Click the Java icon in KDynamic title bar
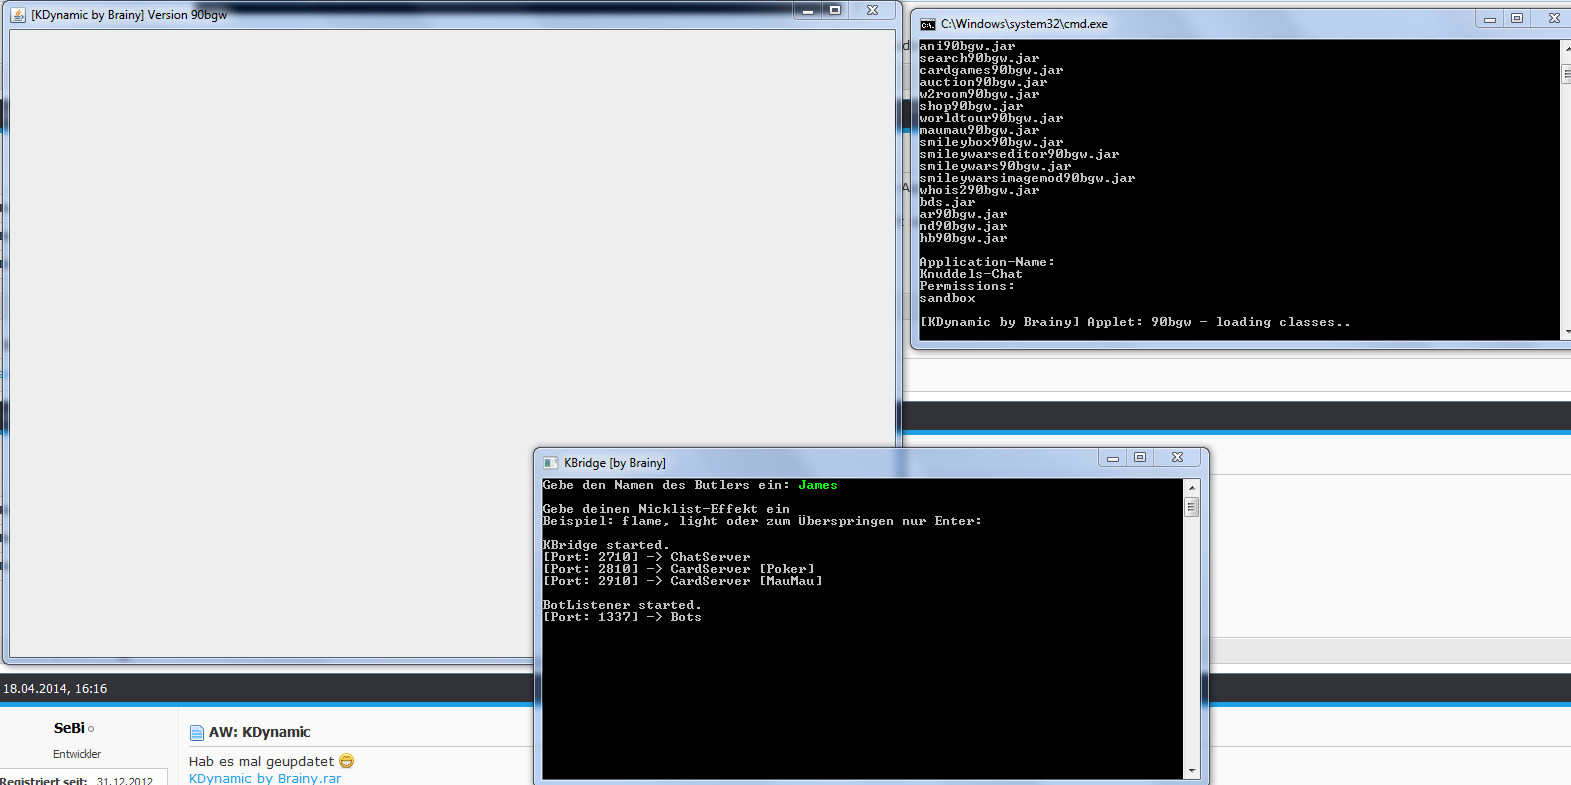Screen dimensions: 1571x785 point(18,15)
